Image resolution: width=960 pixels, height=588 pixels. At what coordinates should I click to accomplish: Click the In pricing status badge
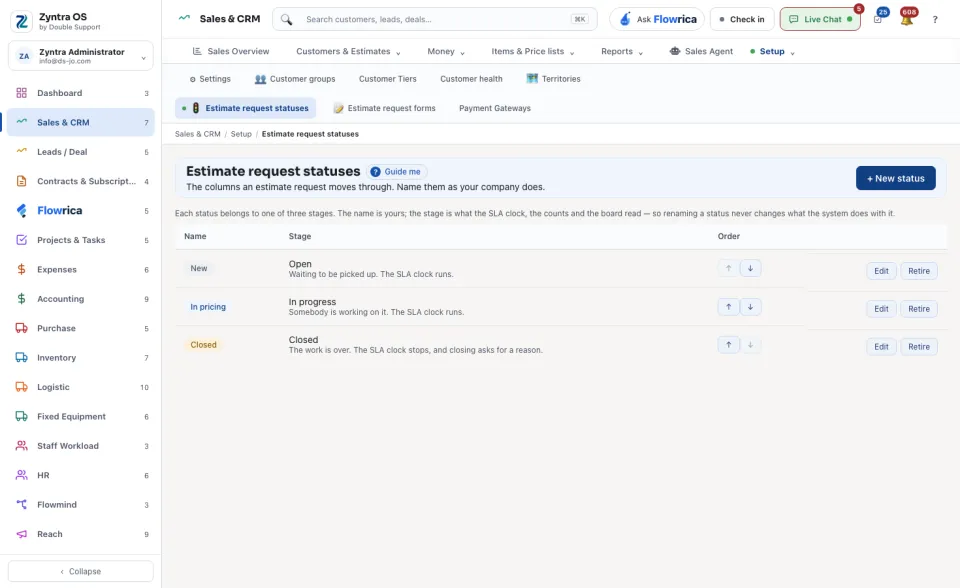(208, 307)
